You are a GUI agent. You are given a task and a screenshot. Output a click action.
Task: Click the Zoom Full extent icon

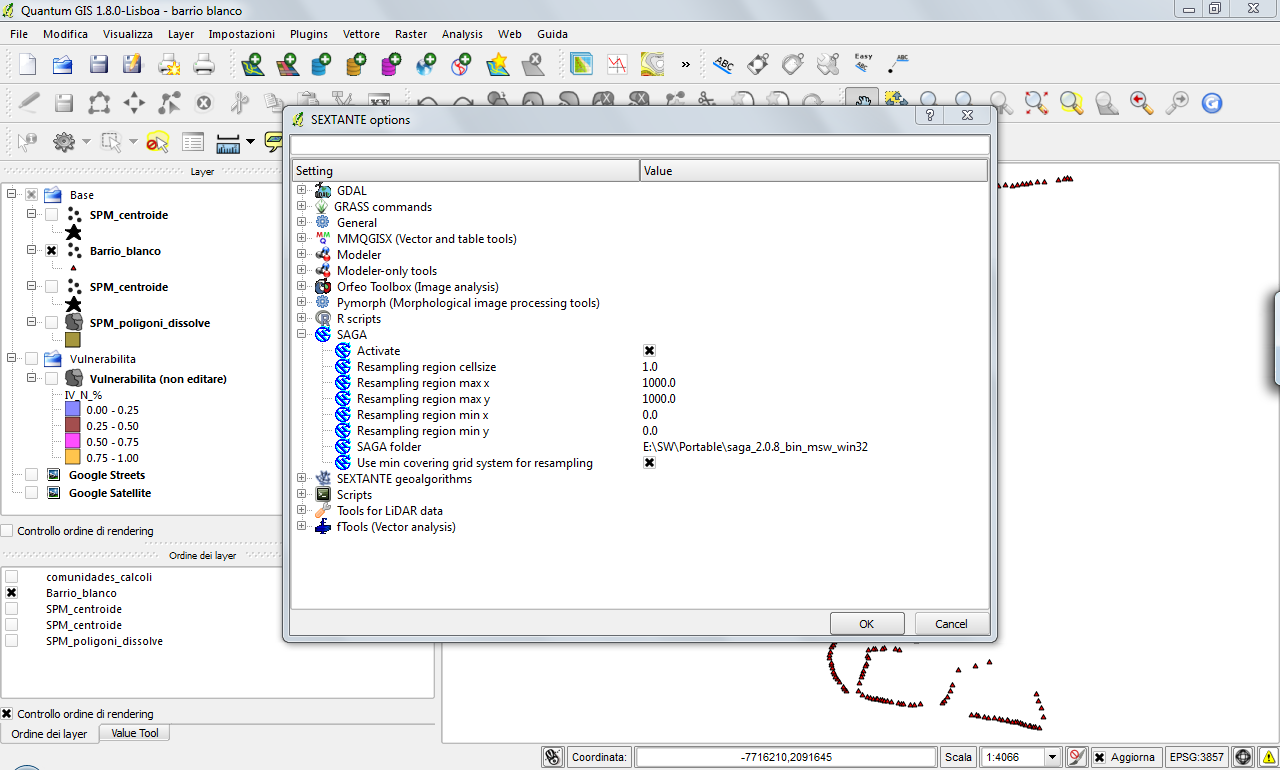pyautogui.click(x=1035, y=102)
